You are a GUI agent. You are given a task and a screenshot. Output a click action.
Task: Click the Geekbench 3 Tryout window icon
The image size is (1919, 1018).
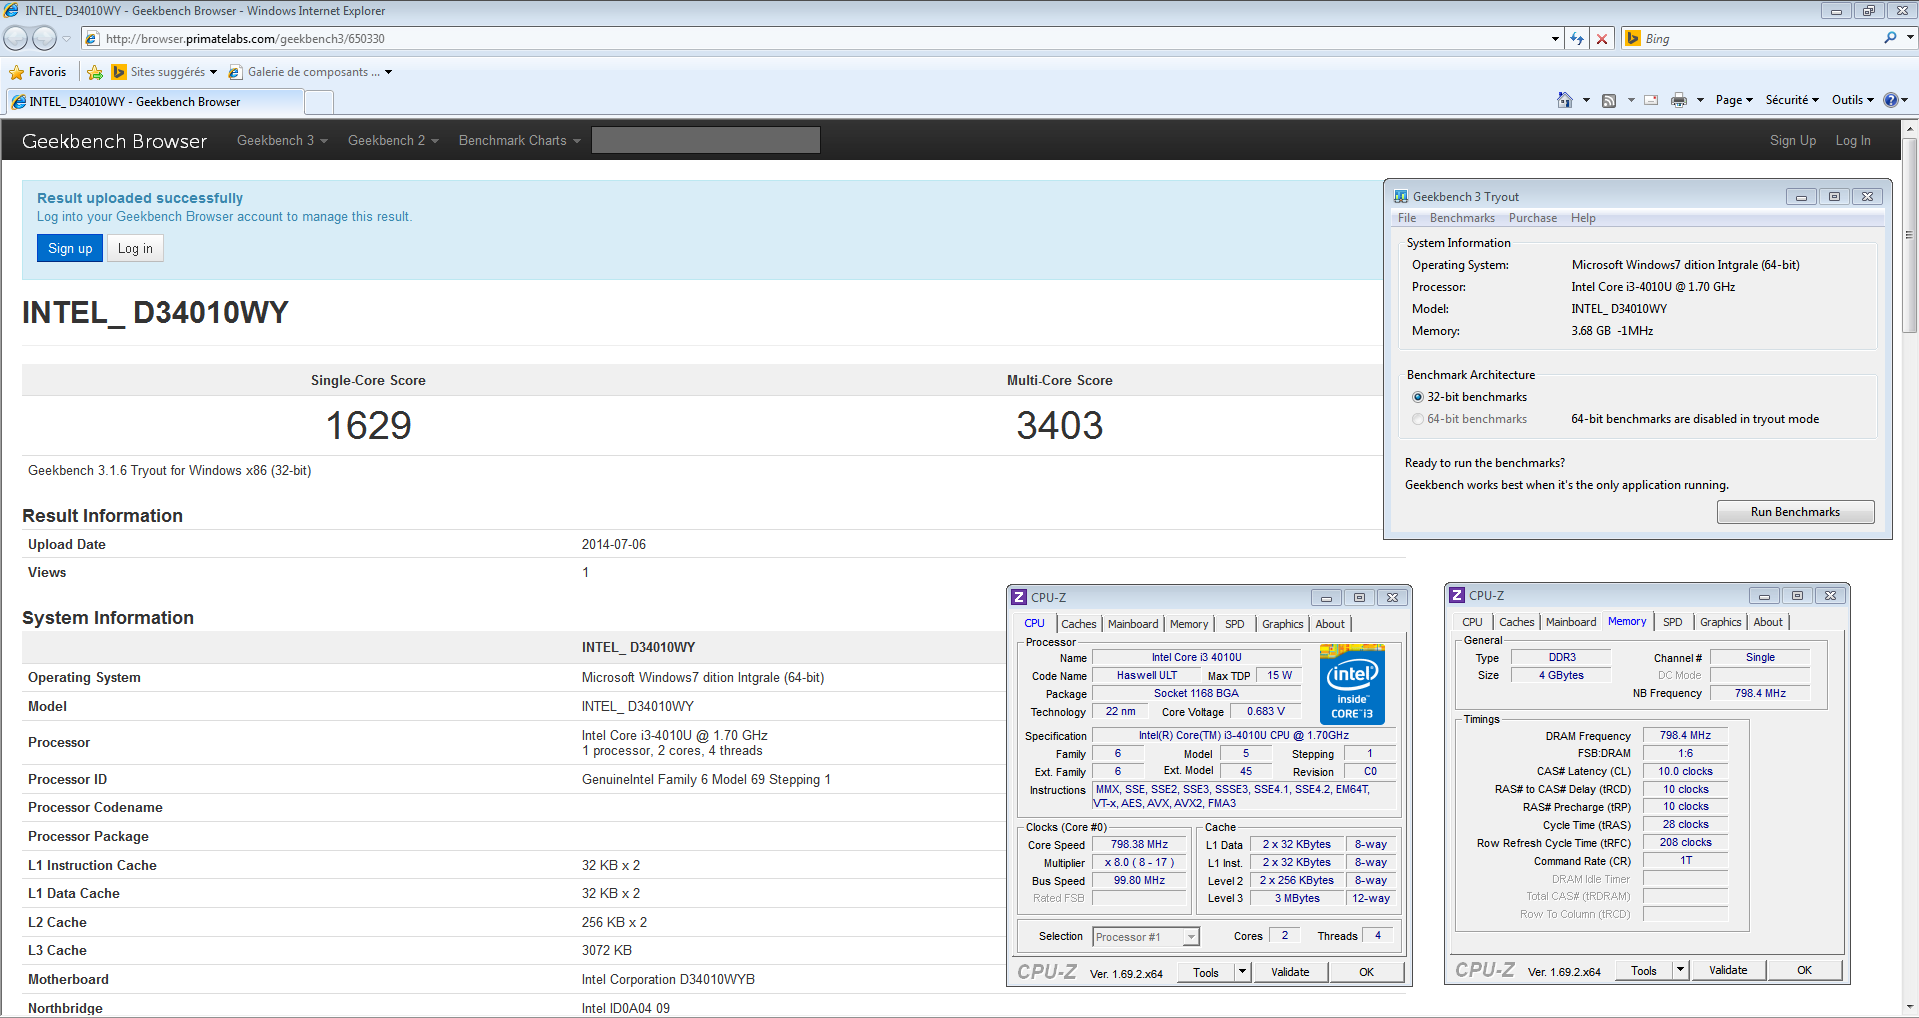[x=1401, y=197]
